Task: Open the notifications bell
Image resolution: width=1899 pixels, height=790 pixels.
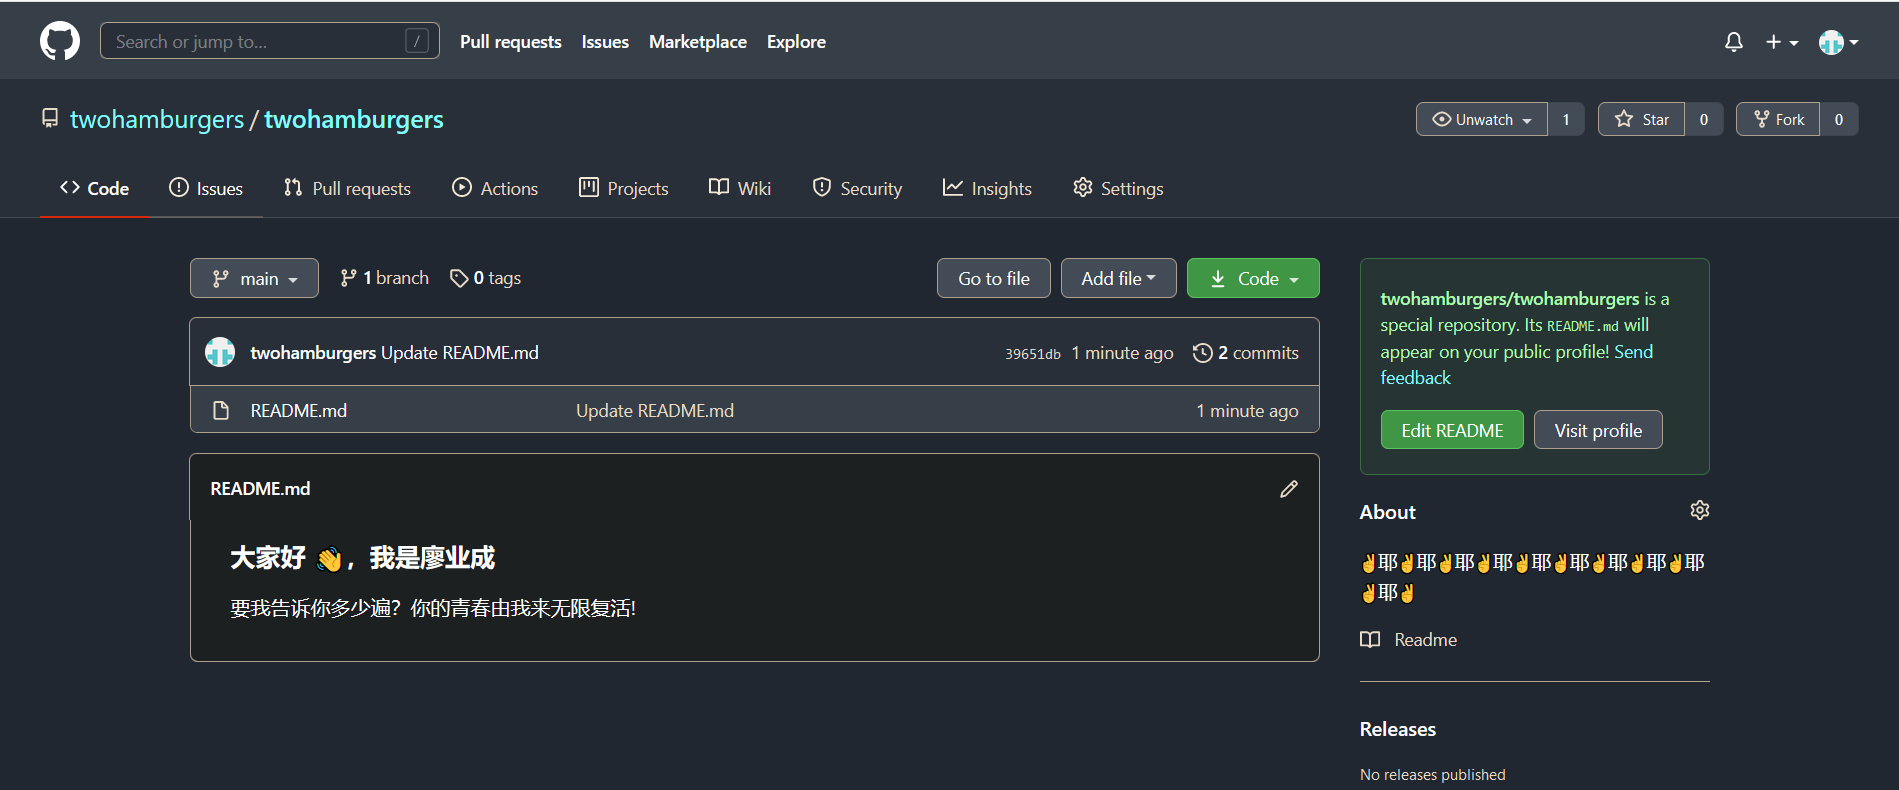Action: pos(1734,42)
